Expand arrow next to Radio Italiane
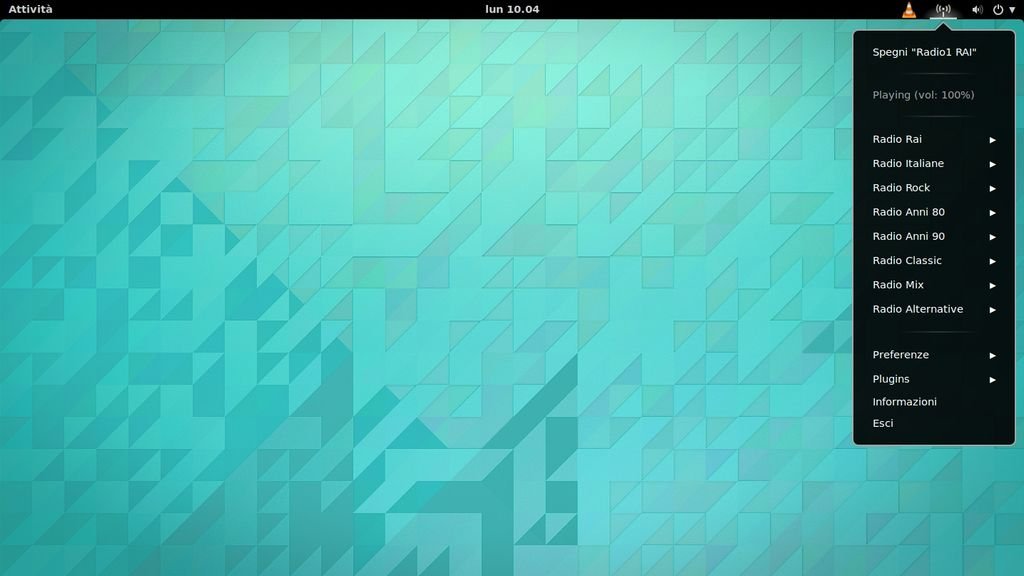The image size is (1024, 576). pyautogui.click(x=992, y=164)
